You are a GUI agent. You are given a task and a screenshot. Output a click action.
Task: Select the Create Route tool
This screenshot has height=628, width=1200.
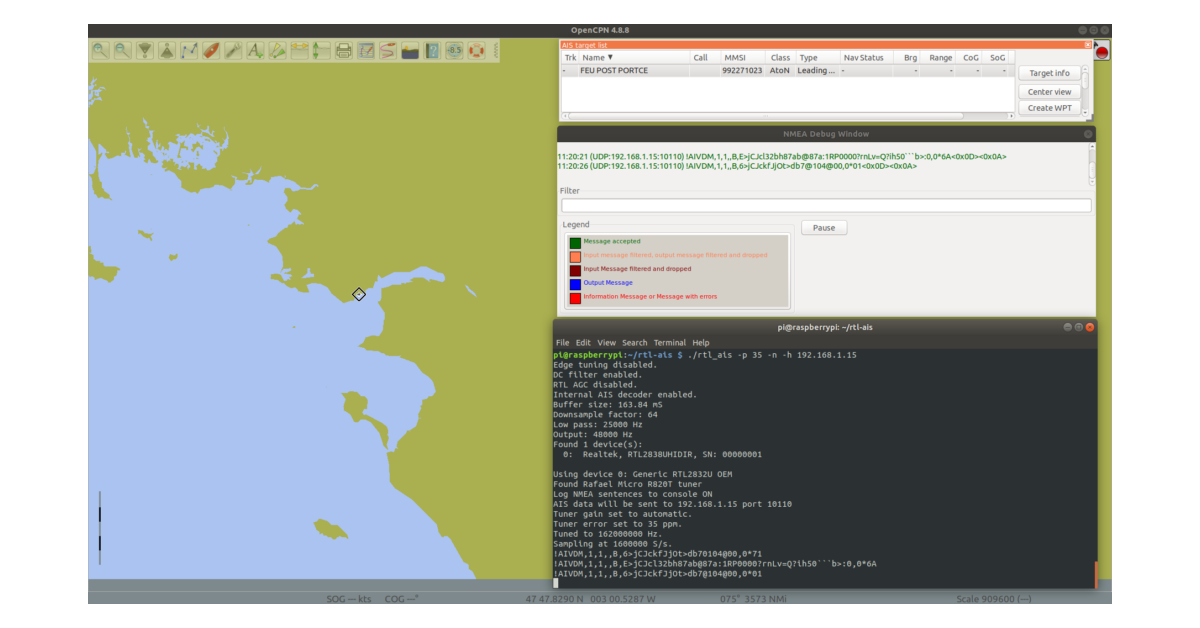coord(189,50)
